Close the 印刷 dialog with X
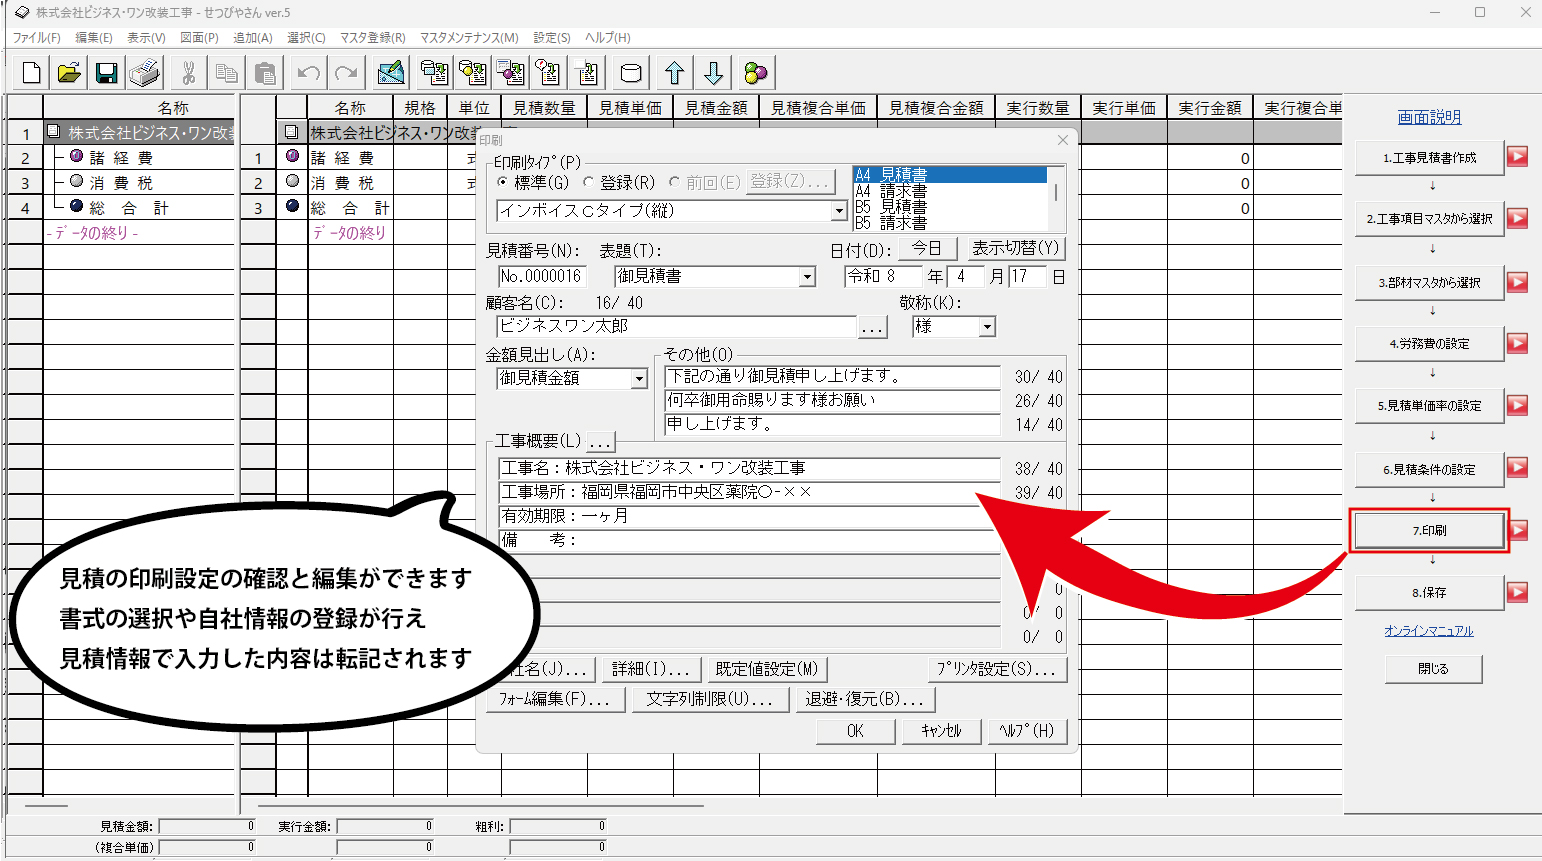 [1062, 140]
